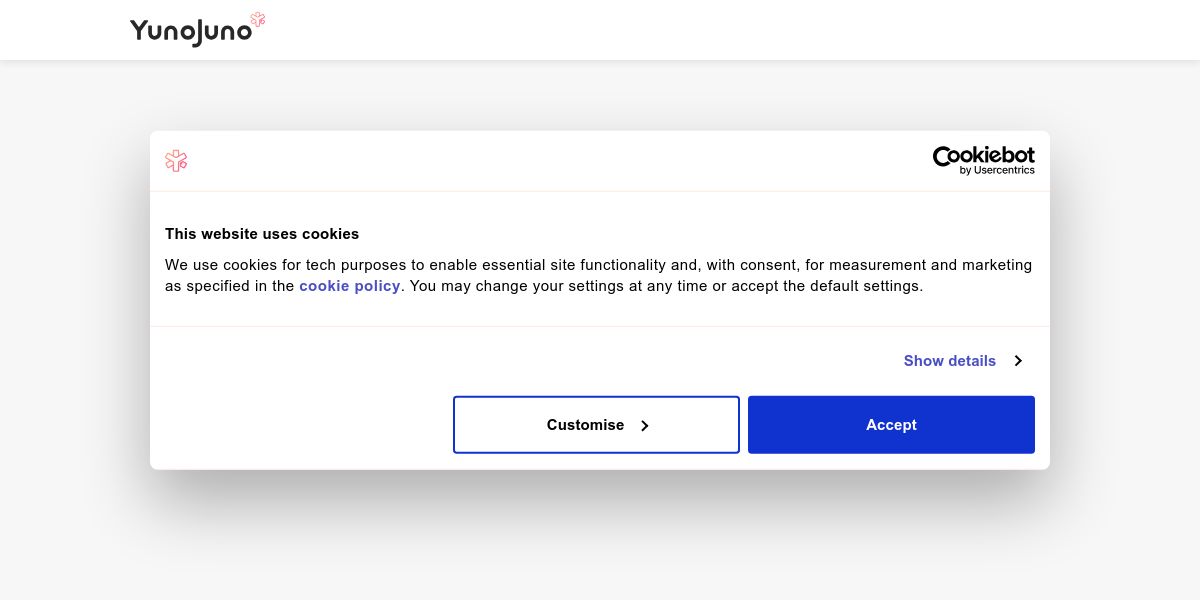Click empty dialog space left of Customise
Screen dimensions: 1200x600
coord(300,425)
